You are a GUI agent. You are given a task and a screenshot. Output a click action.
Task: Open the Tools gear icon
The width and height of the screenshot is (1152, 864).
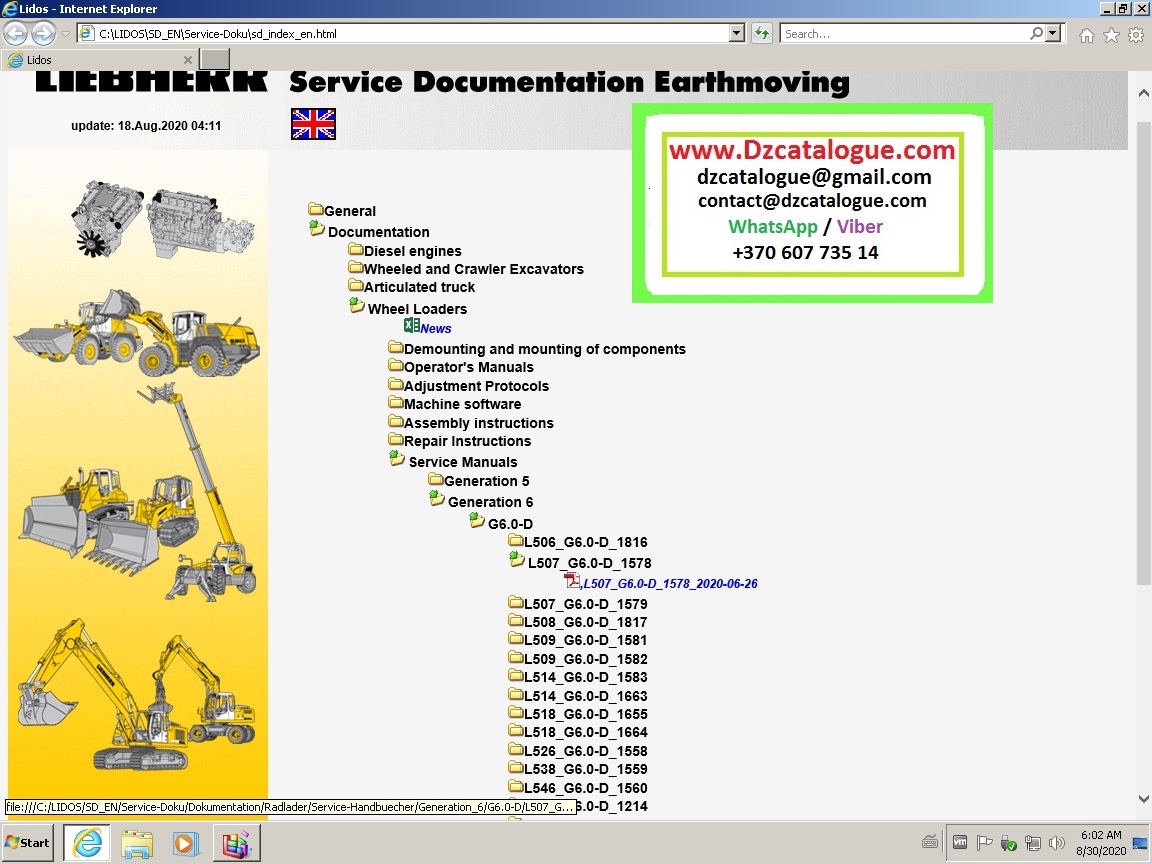1136,35
